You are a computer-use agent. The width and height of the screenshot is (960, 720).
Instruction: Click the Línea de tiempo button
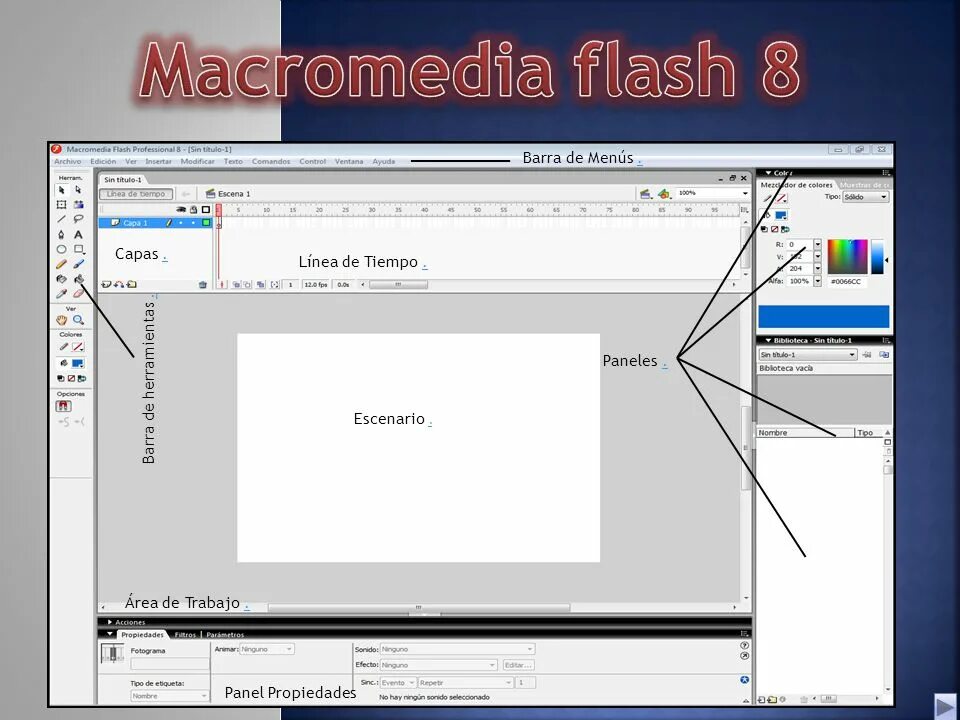(x=136, y=193)
